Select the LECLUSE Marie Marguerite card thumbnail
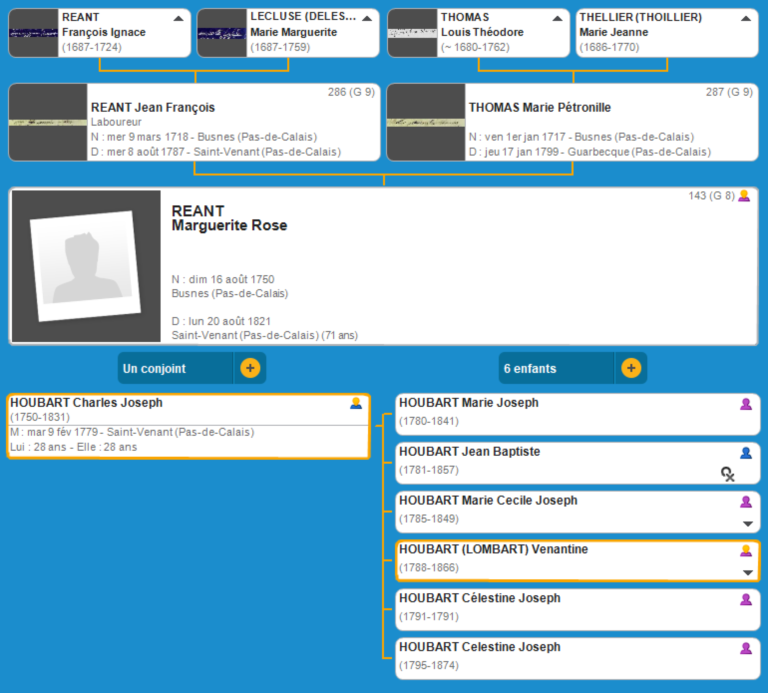768x693 pixels. click(x=222, y=33)
